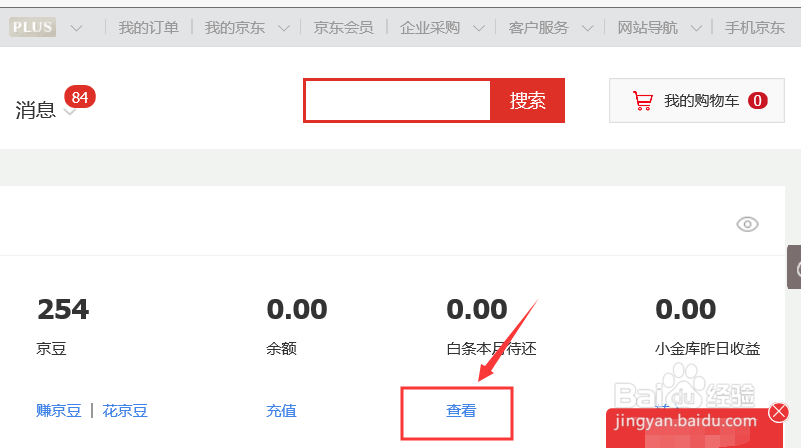The image size is (801, 448).
Task: Open the gray side tab on right edge
Action: point(794,267)
